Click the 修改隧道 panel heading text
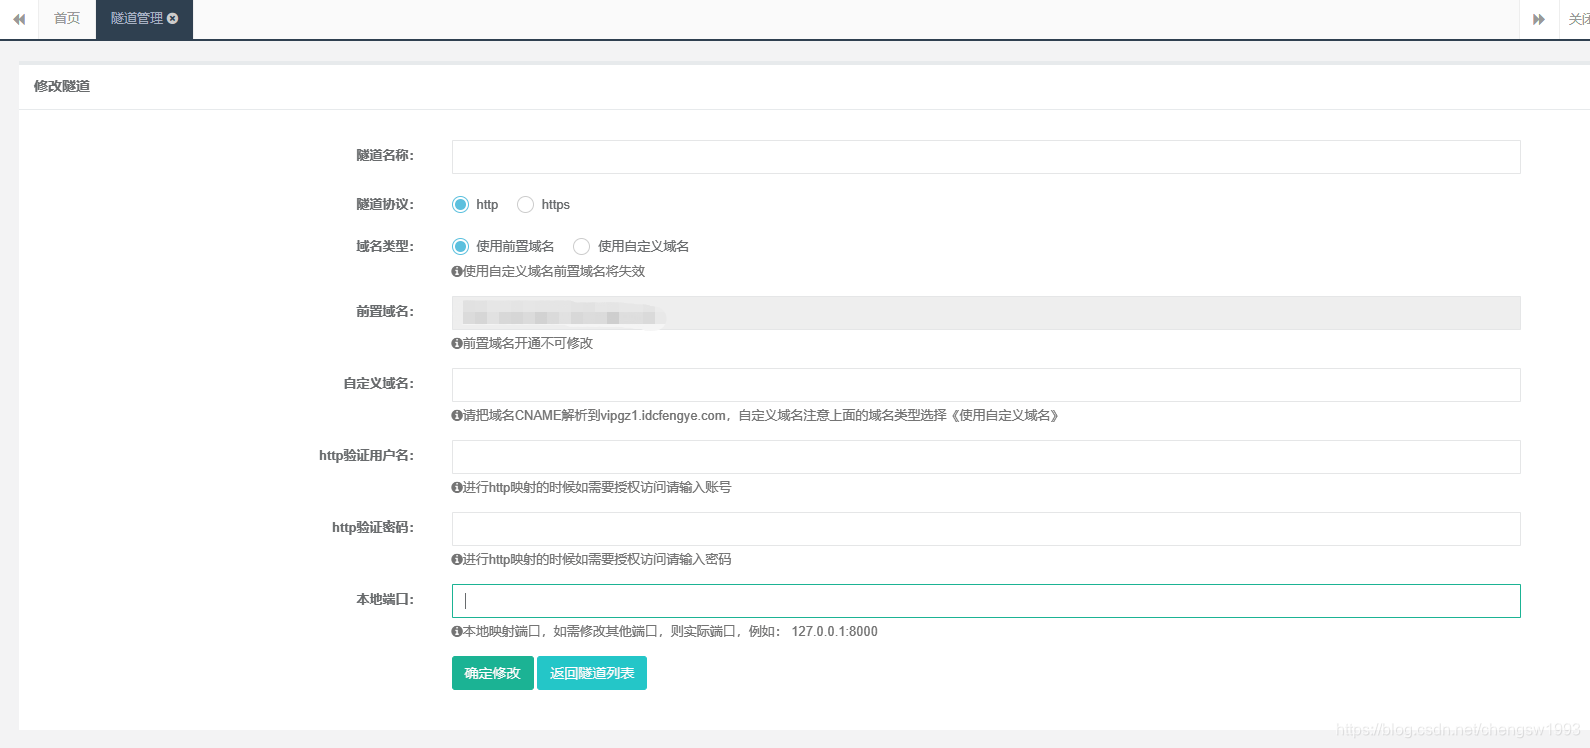Viewport: 1590px width, 748px height. tap(62, 86)
